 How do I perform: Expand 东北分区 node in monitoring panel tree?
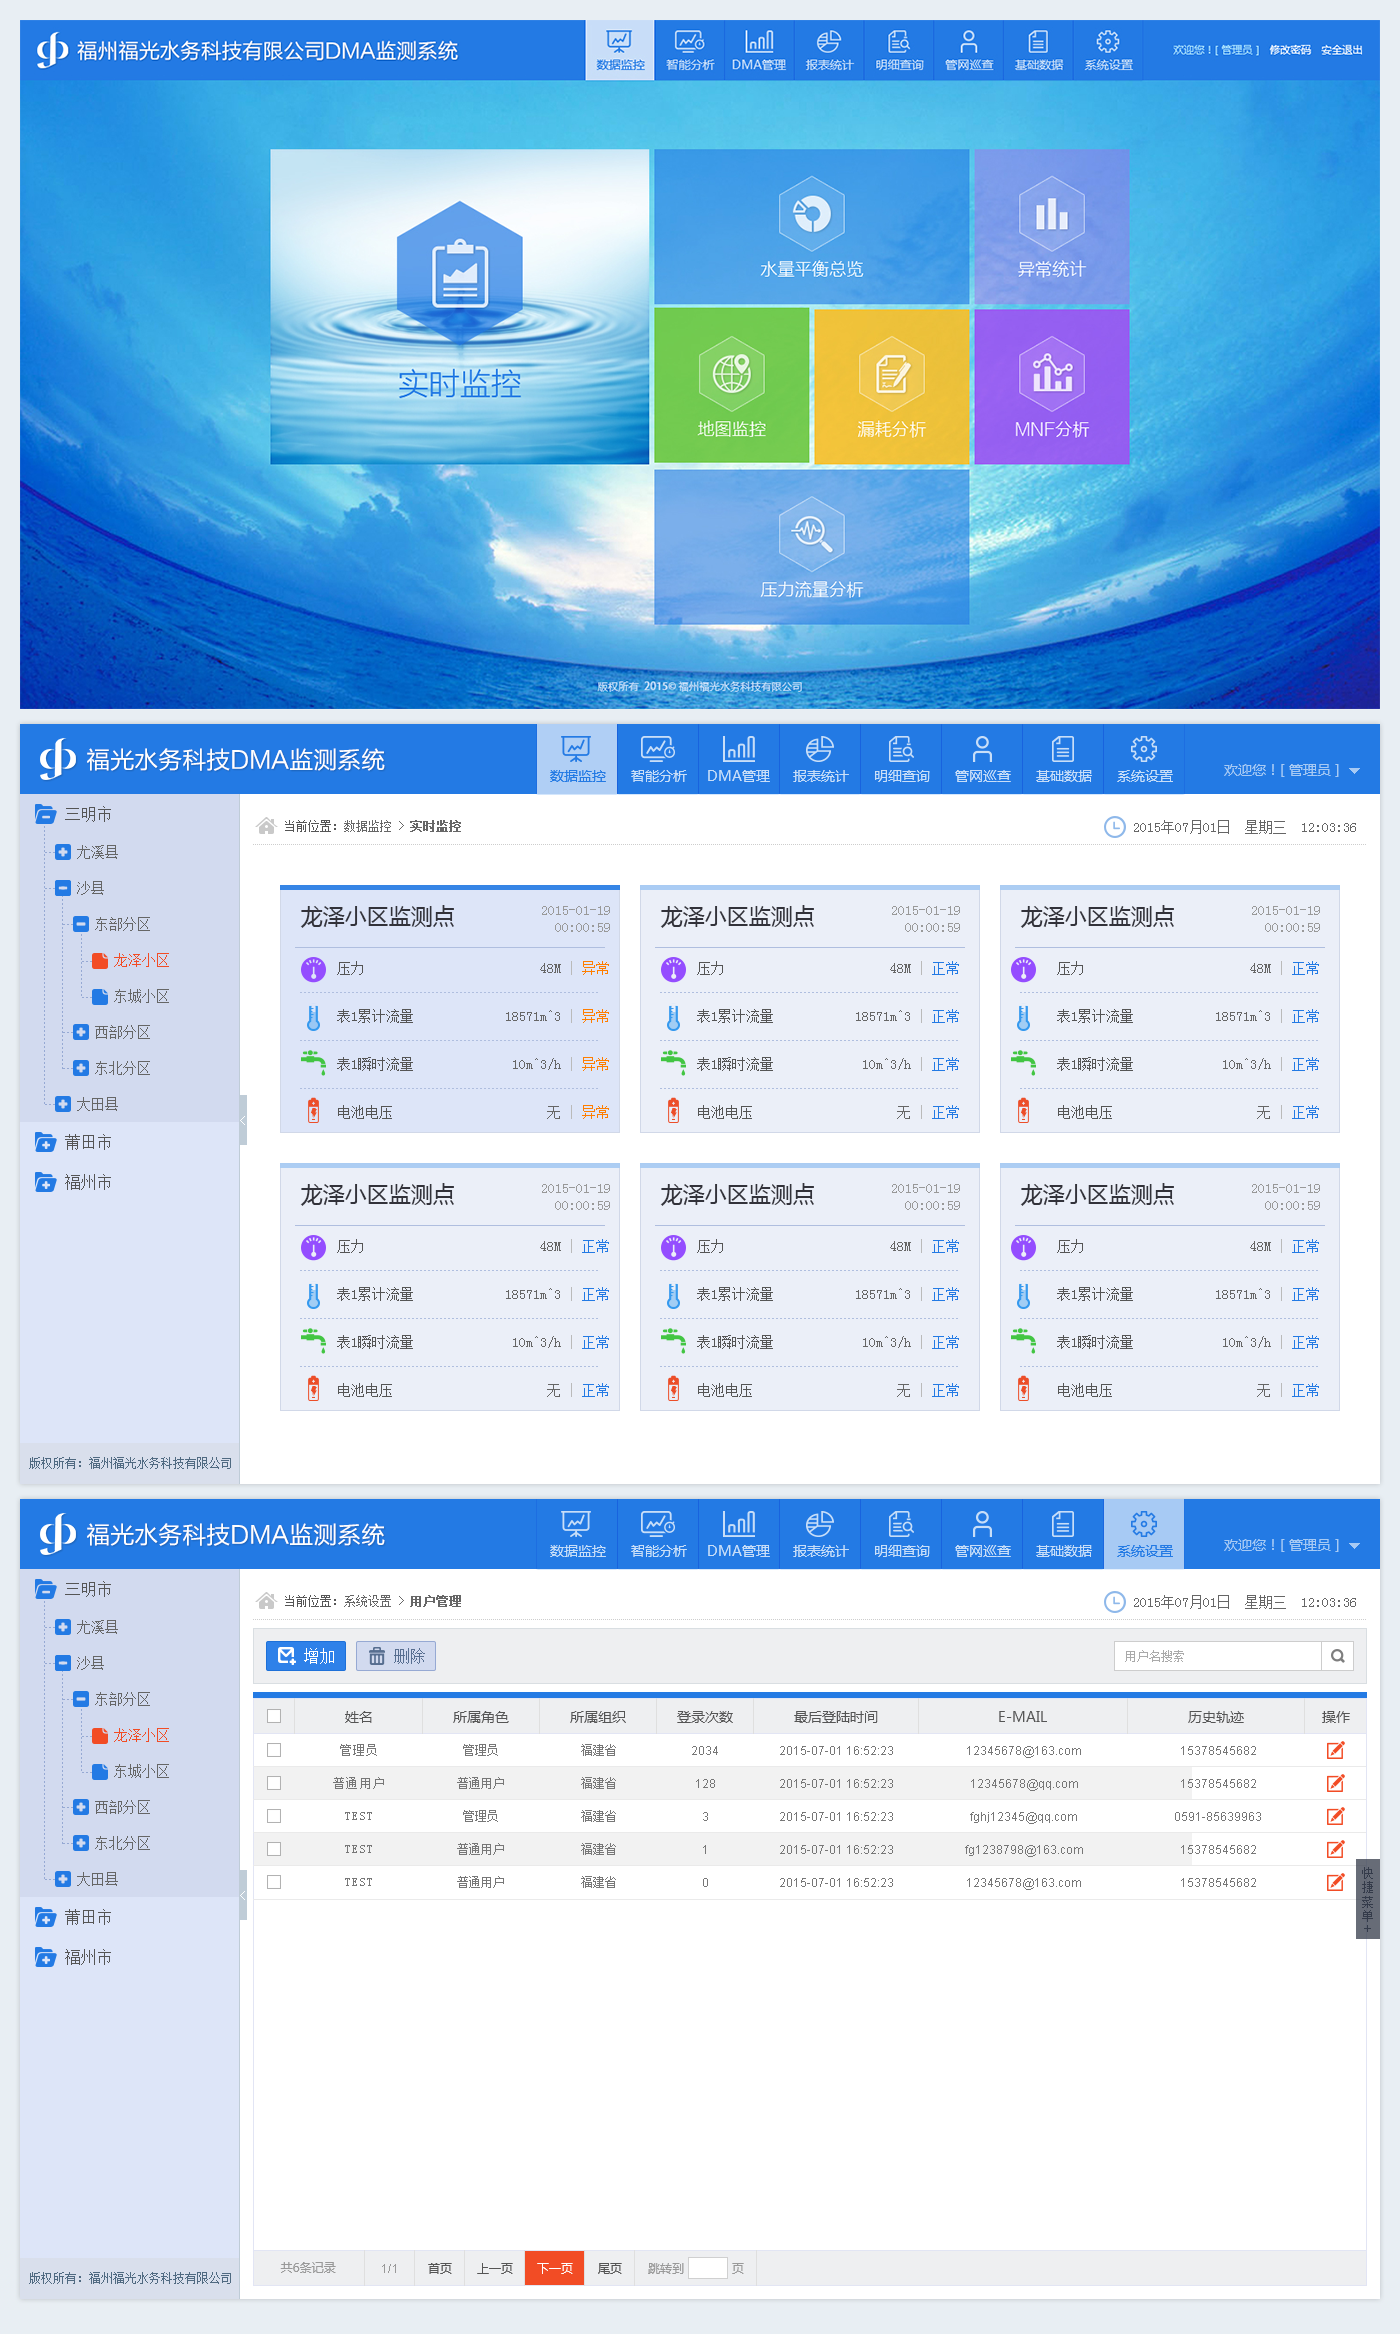81,1068
